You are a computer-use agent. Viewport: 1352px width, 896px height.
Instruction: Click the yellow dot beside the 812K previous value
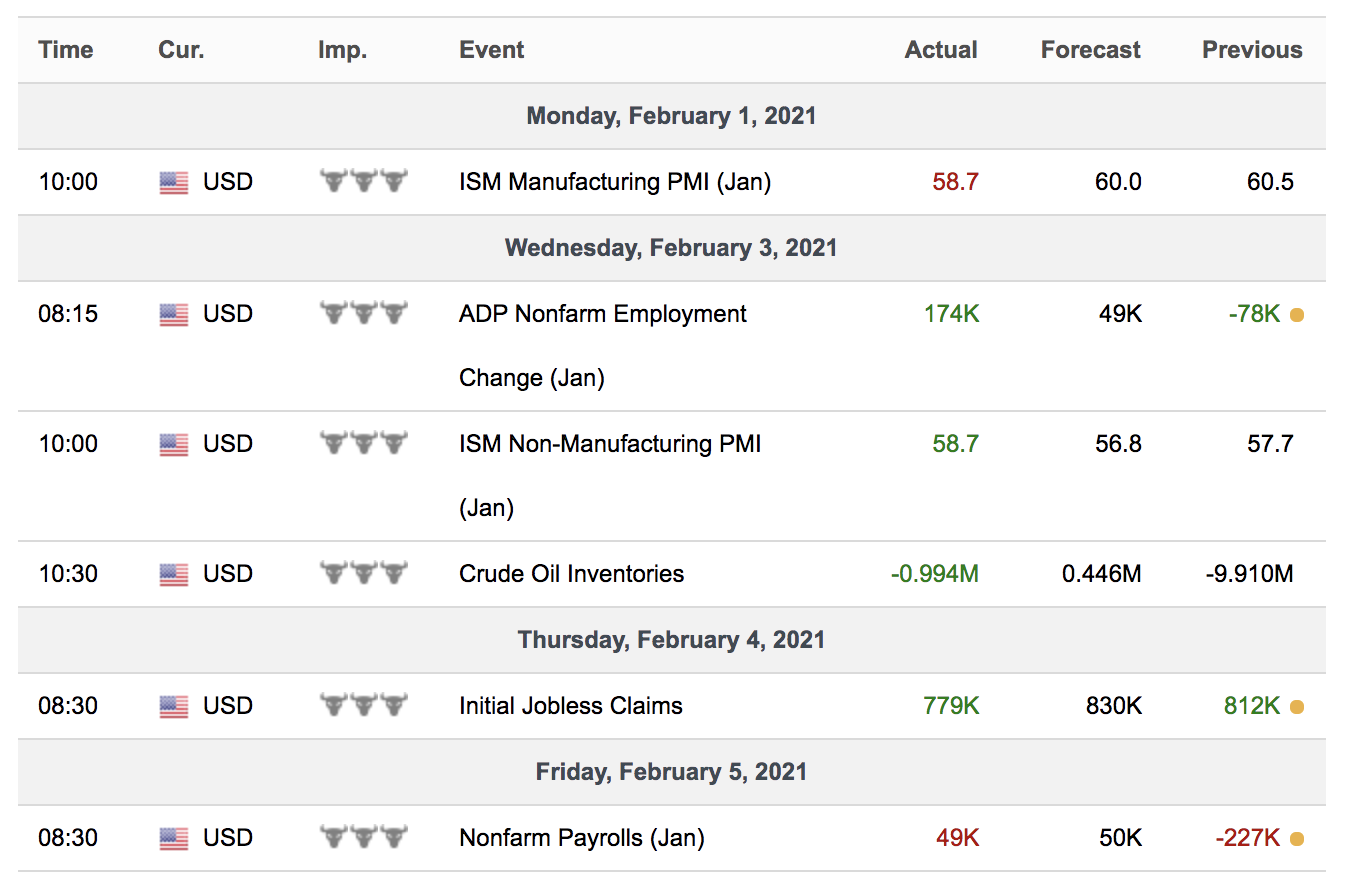[x=1296, y=706]
